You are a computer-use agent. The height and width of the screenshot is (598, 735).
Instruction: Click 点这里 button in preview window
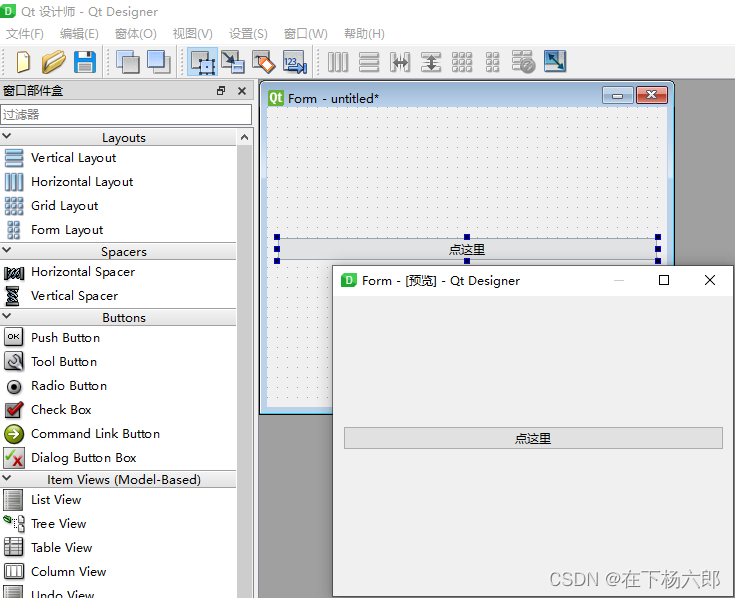(x=533, y=438)
